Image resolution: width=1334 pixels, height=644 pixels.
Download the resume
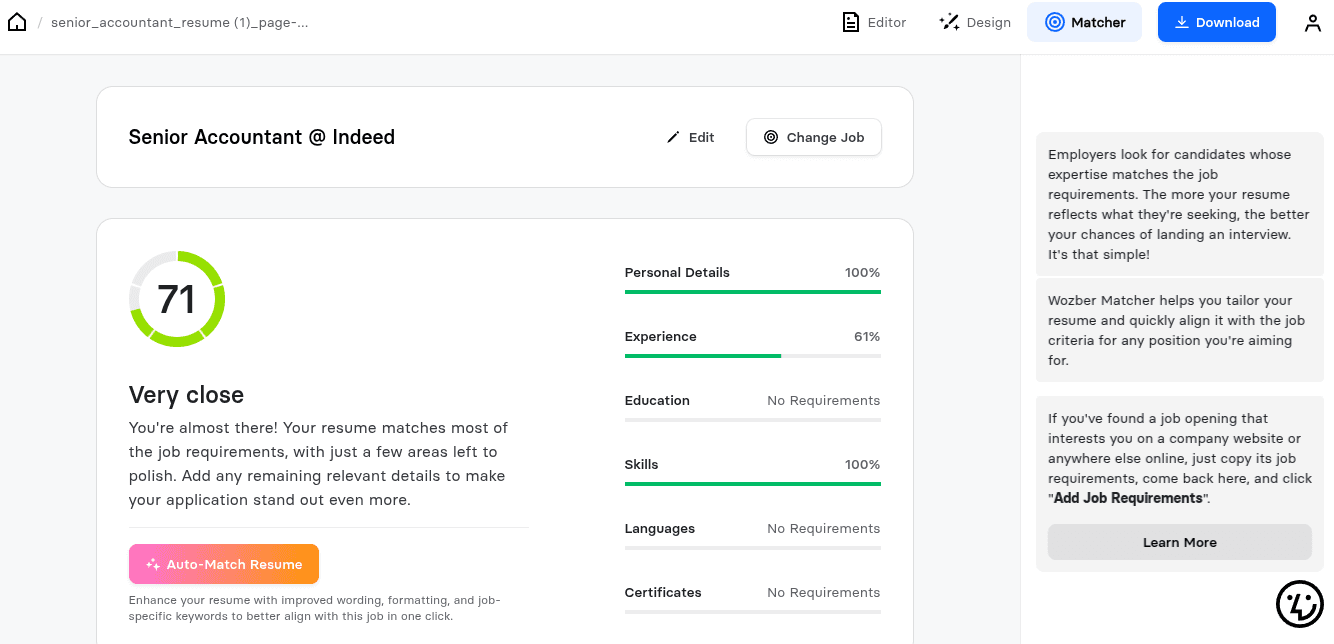1217,22
